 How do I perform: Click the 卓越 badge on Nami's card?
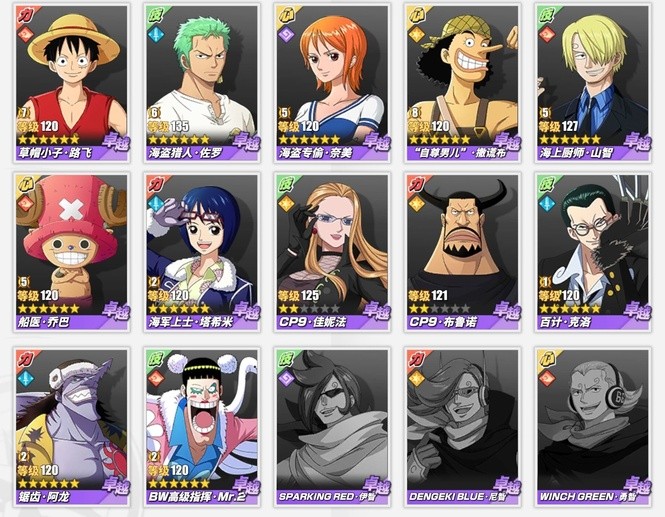pyautogui.click(x=377, y=142)
